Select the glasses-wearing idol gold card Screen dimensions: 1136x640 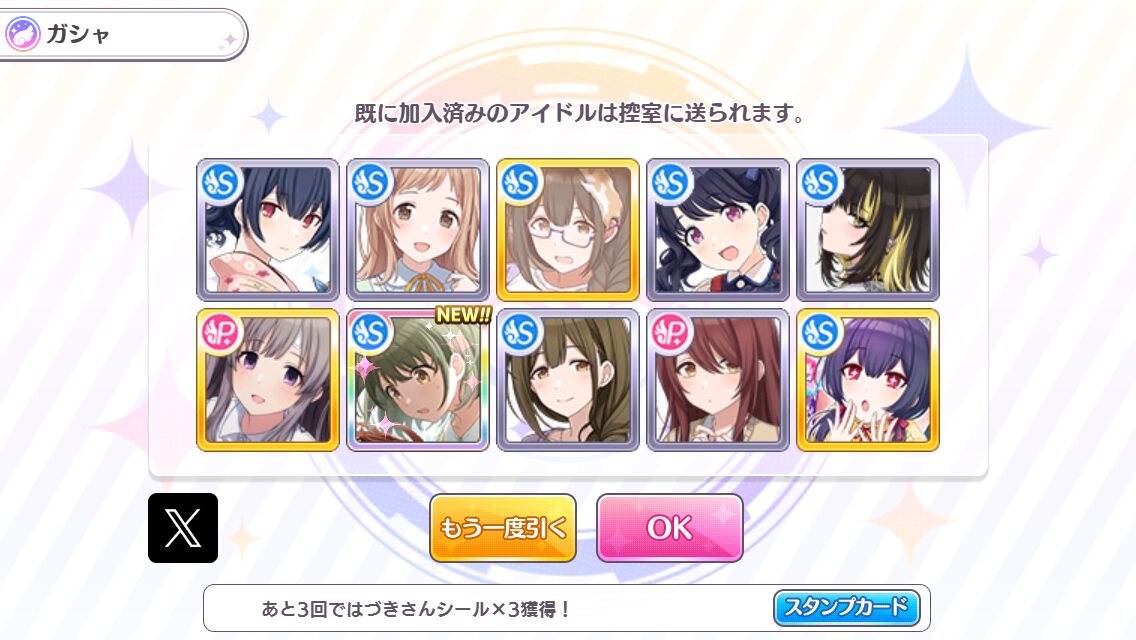click(x=568, y=230)
